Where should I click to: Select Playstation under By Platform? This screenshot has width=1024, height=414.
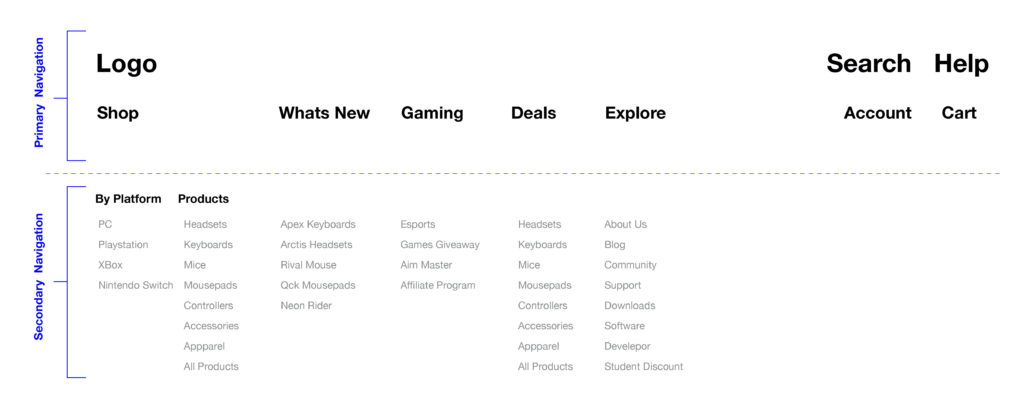pos(123,245)
